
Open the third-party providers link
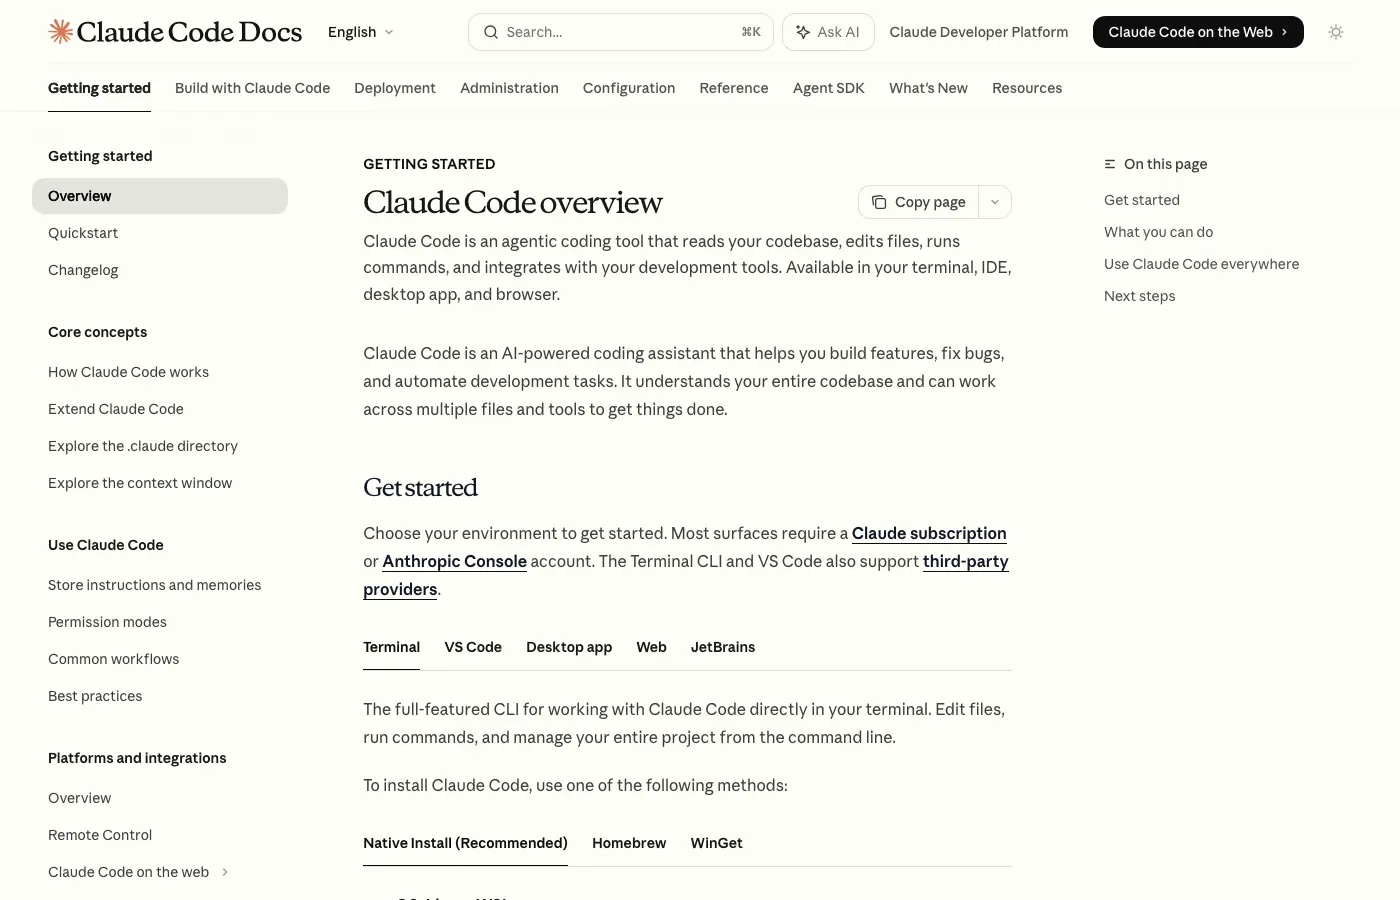click(x=966, y=561)
